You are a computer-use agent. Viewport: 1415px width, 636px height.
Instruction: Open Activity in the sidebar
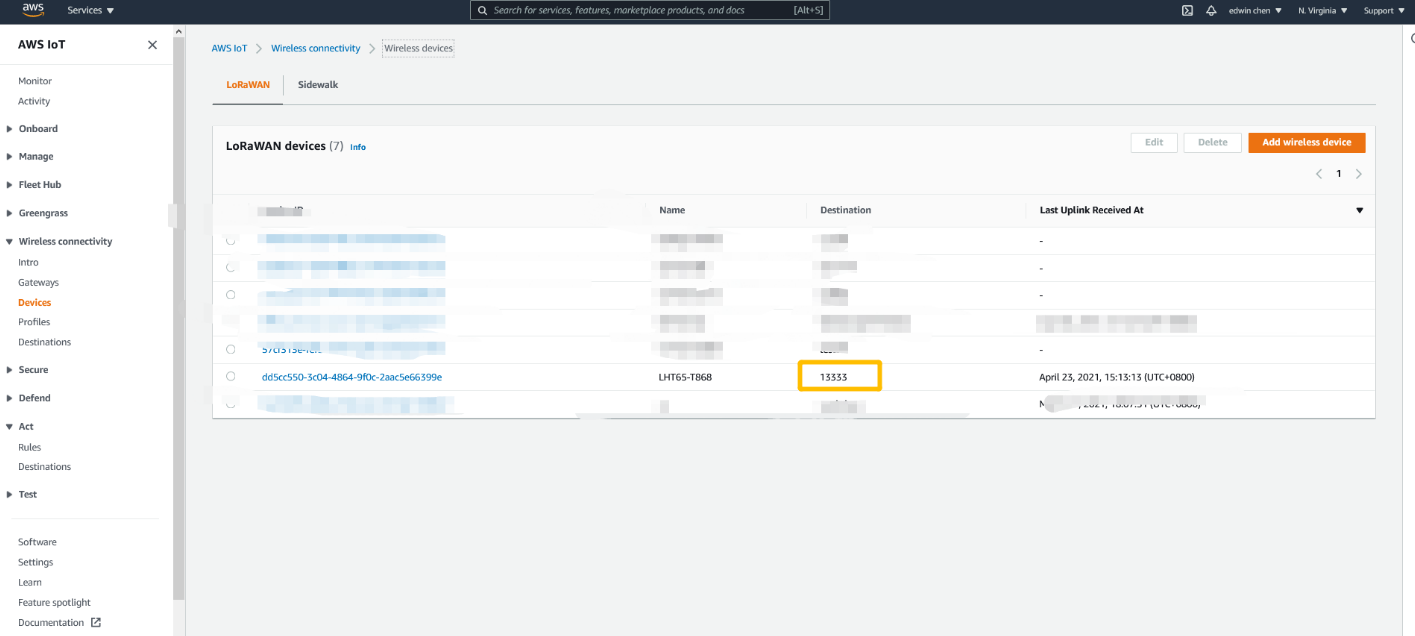[34, 101]
